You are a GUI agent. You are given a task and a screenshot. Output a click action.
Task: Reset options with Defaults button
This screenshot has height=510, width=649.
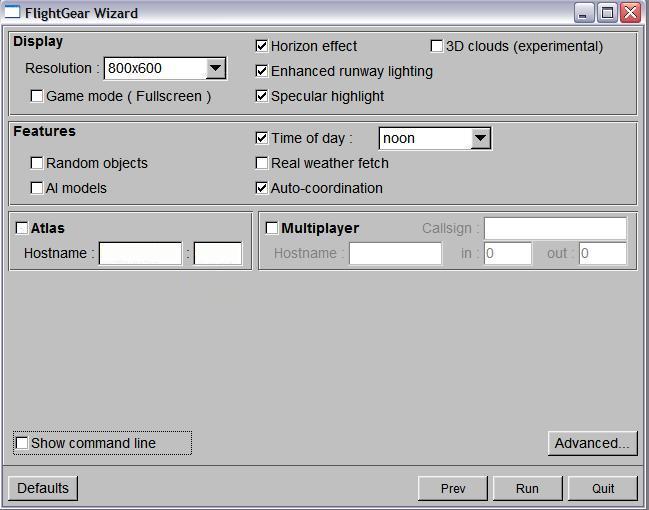click(x=43, y=488)
